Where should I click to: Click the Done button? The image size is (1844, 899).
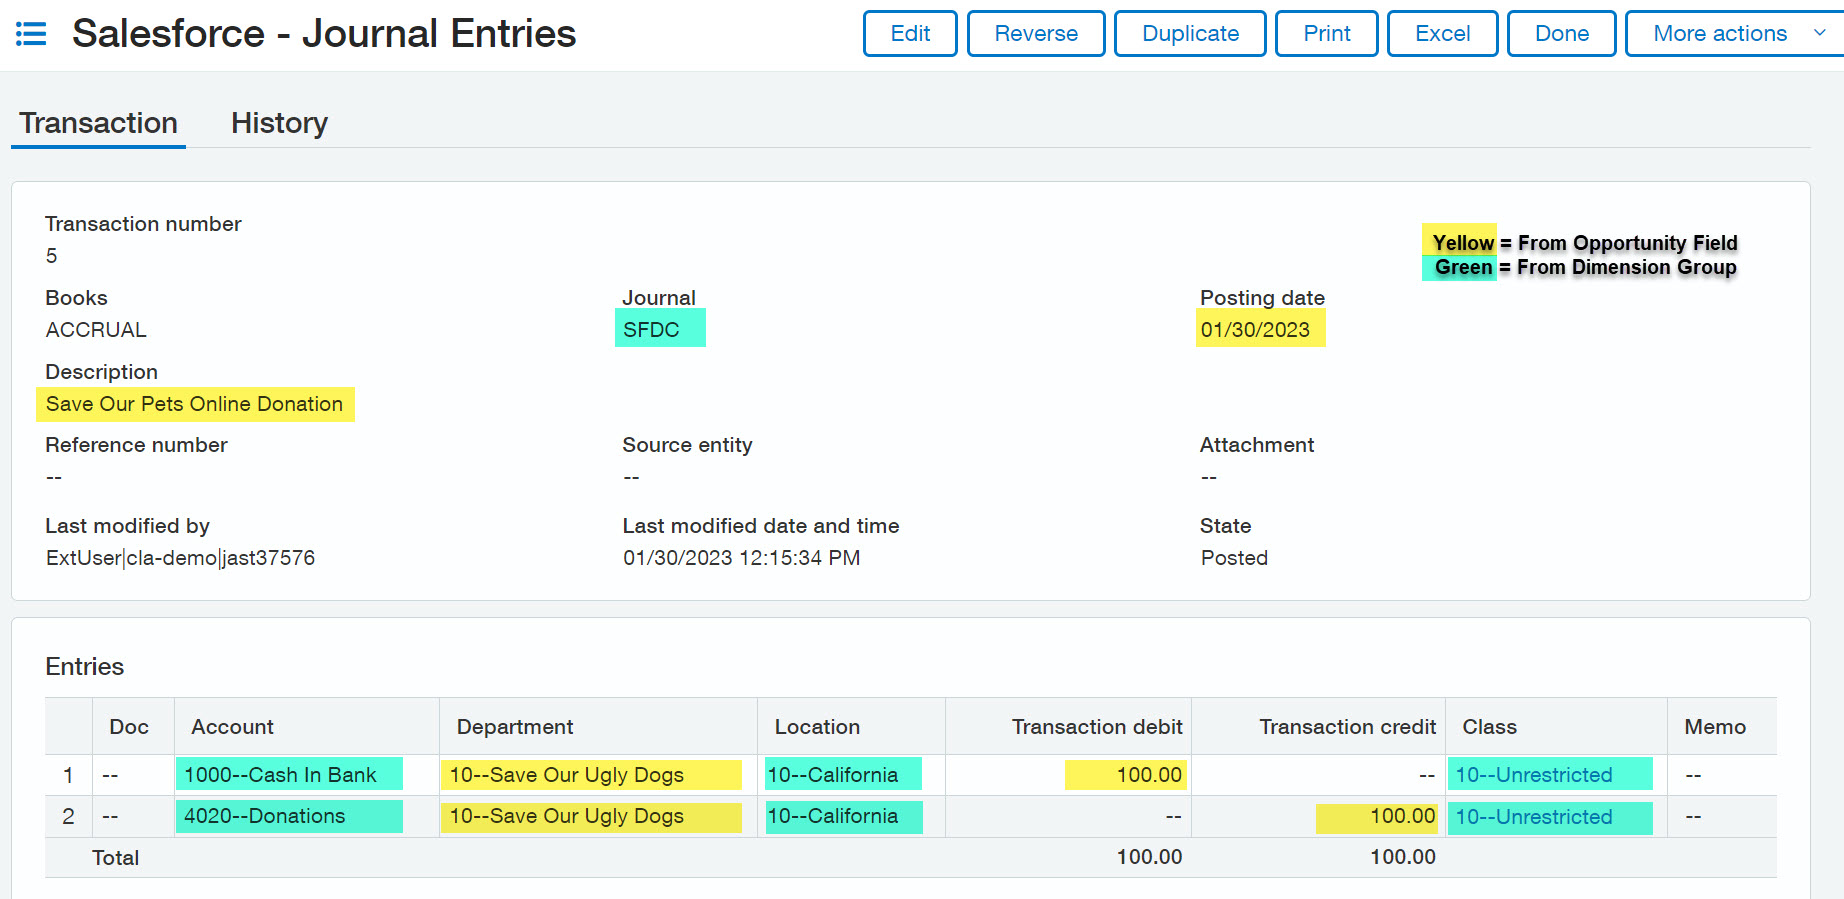[1560, 34]
